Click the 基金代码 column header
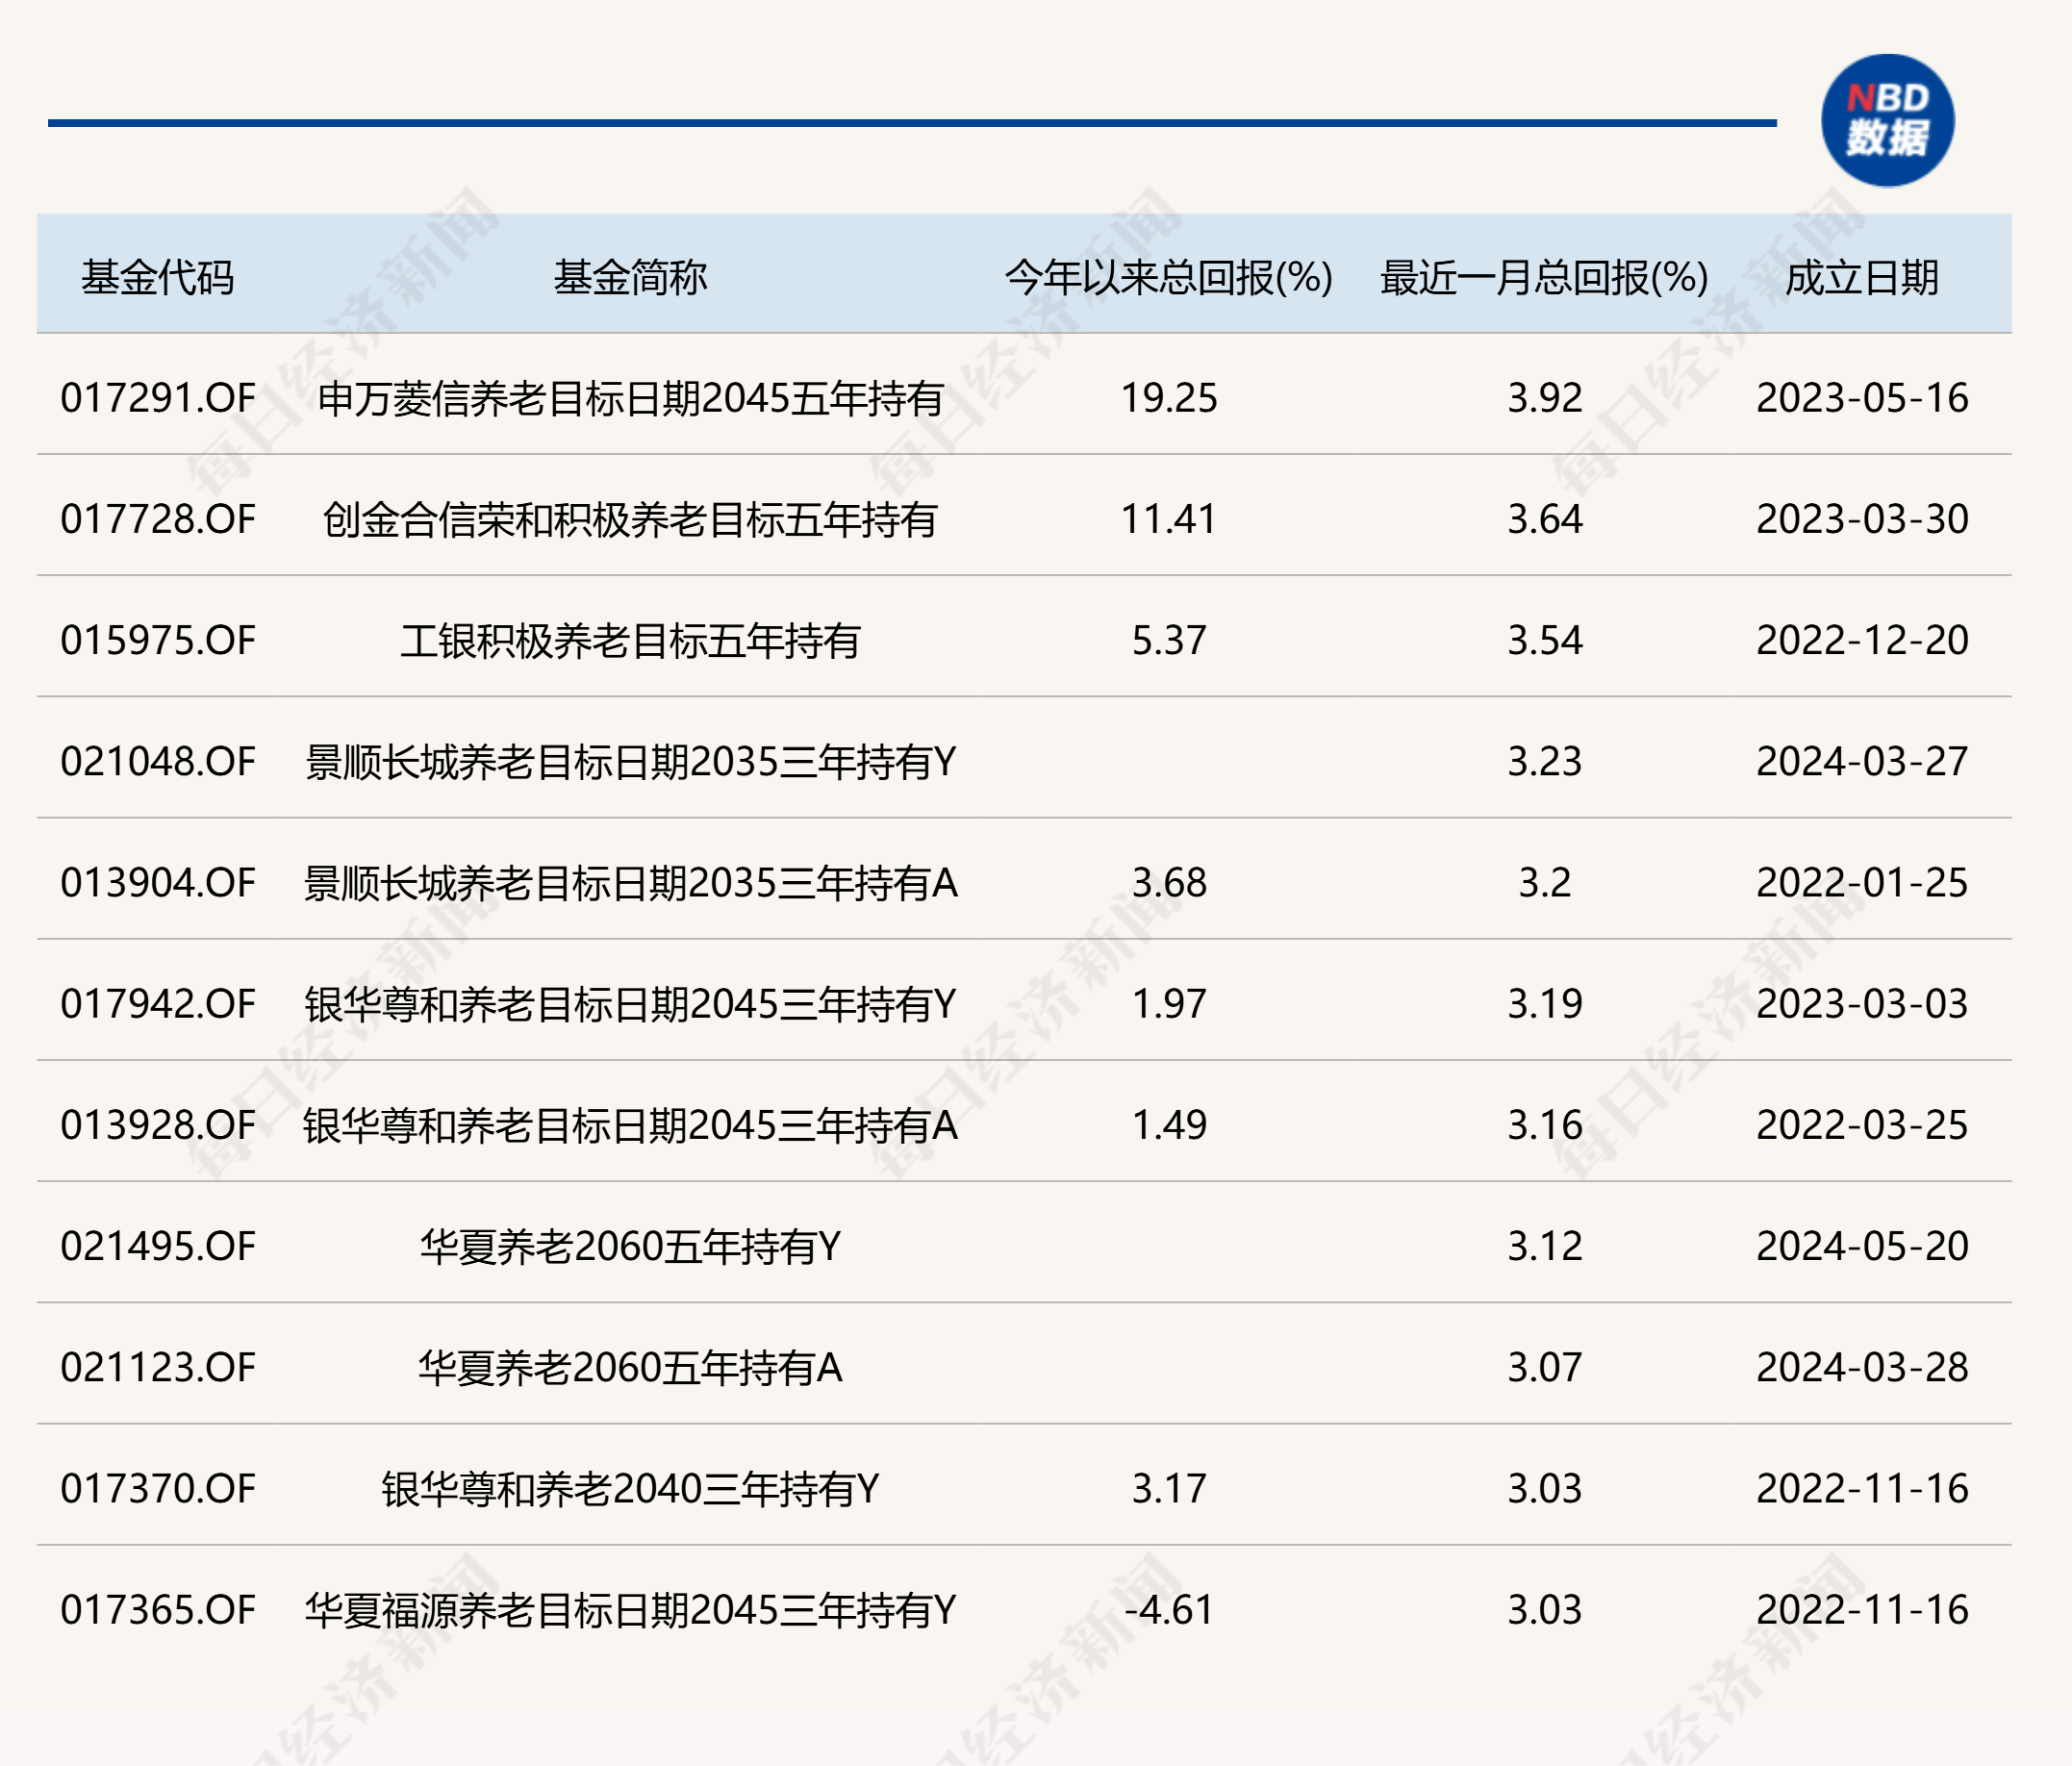 [x=157, y=278]
